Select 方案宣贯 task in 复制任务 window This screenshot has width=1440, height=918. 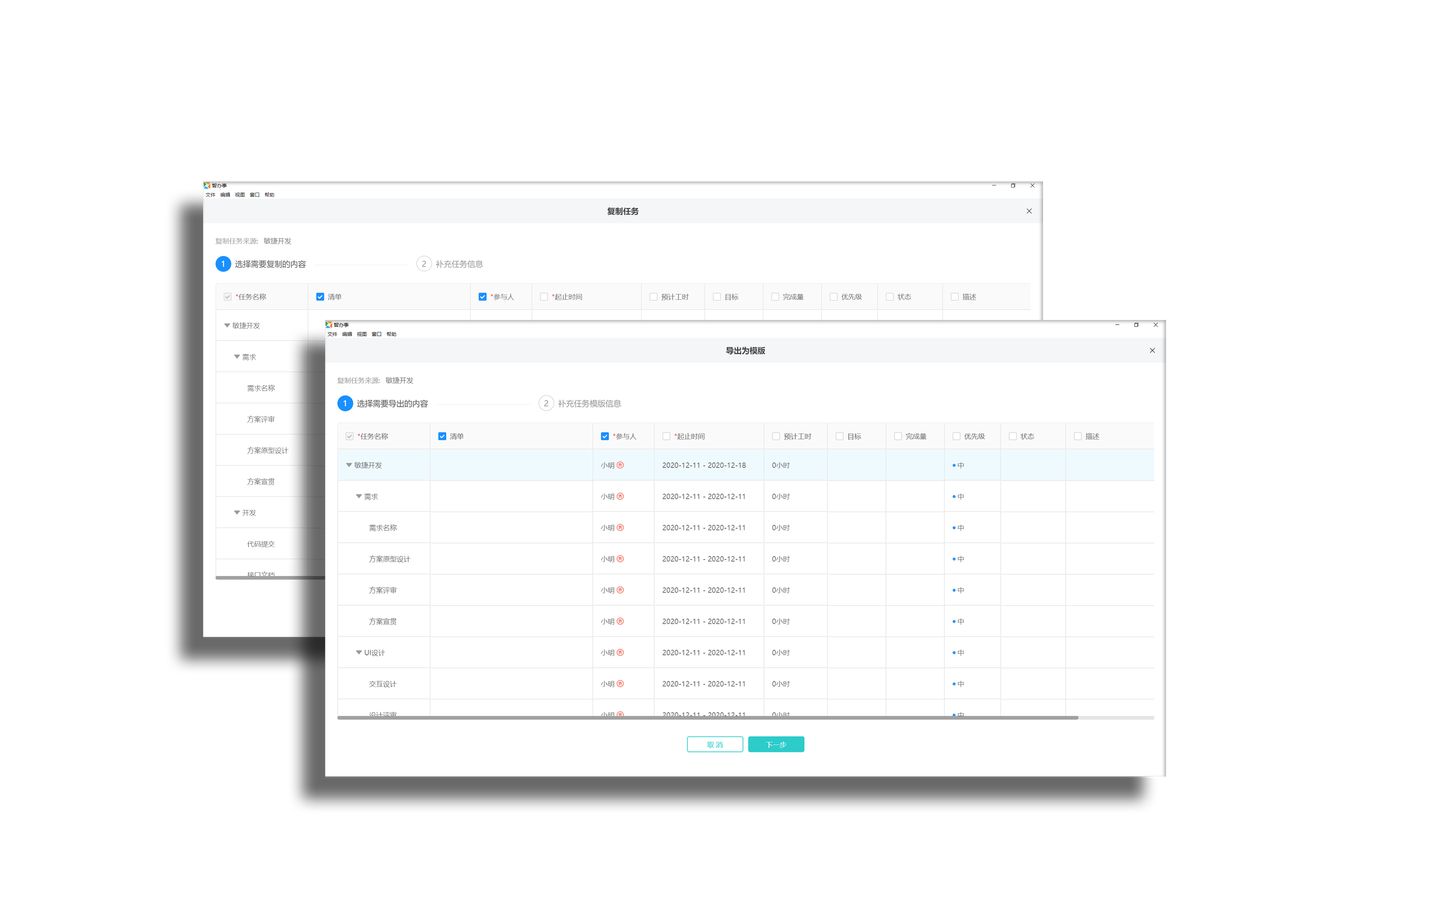click(261, 481)
